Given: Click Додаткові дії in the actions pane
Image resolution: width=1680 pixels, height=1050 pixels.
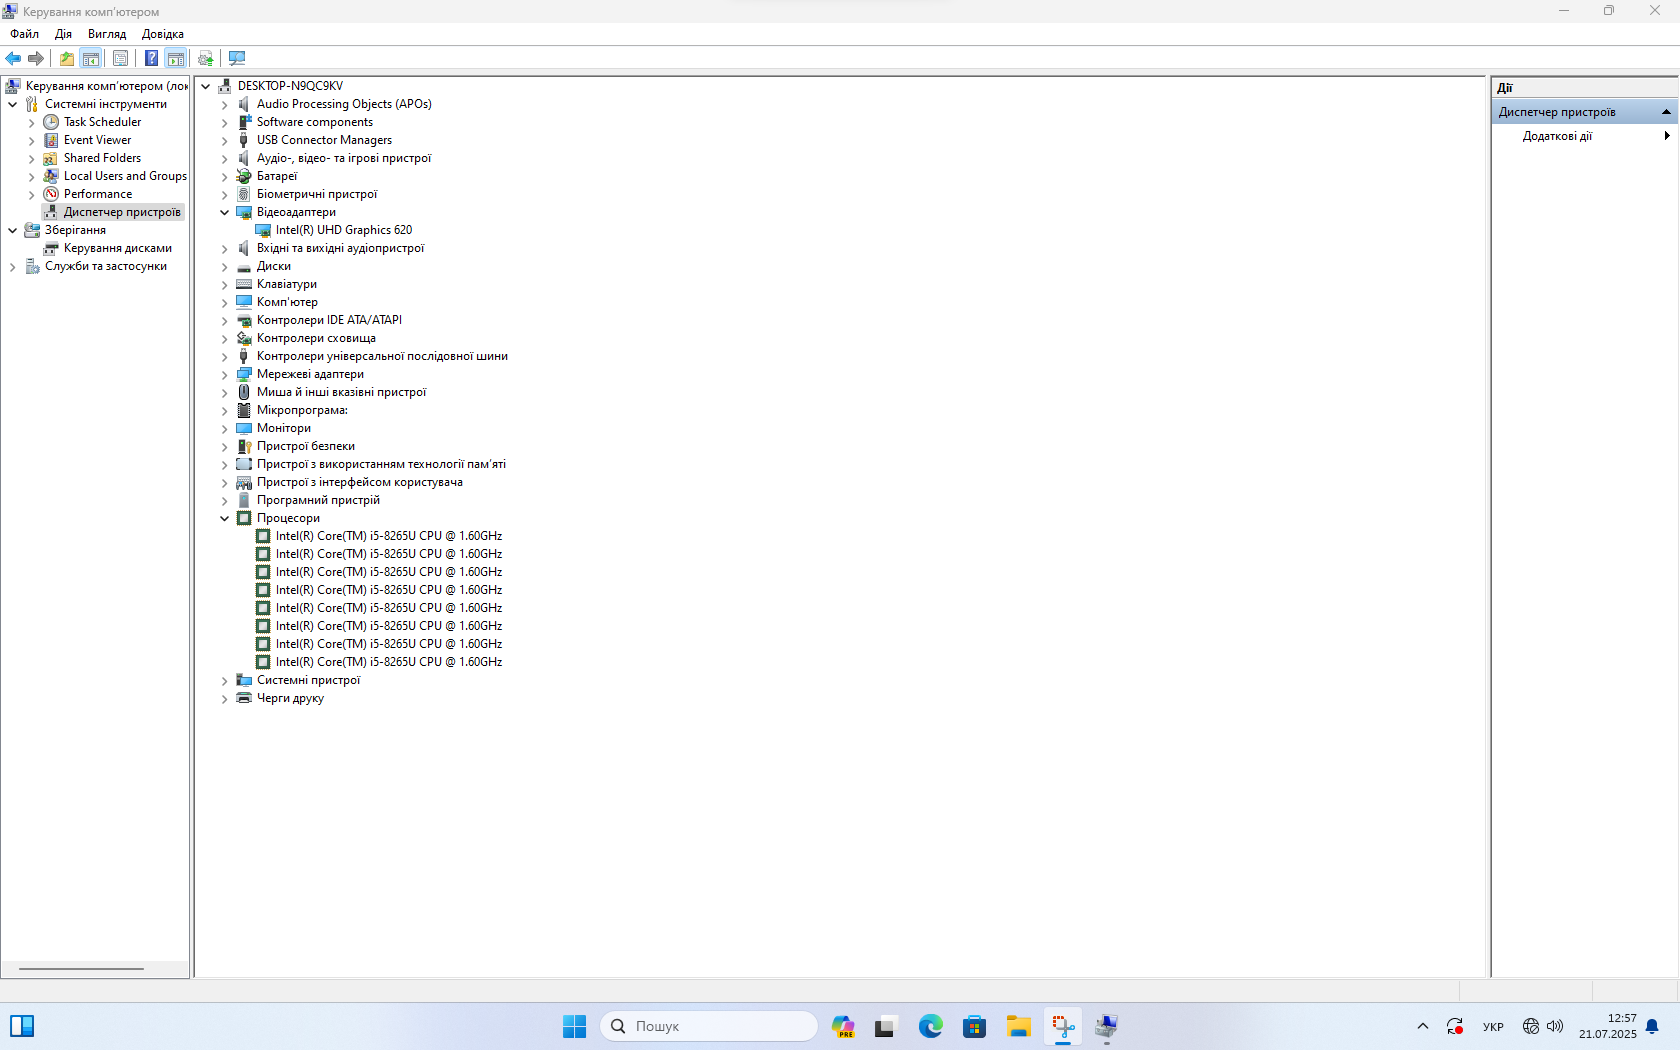Looking at the screenshot, I should click(x=1557, y=136).
